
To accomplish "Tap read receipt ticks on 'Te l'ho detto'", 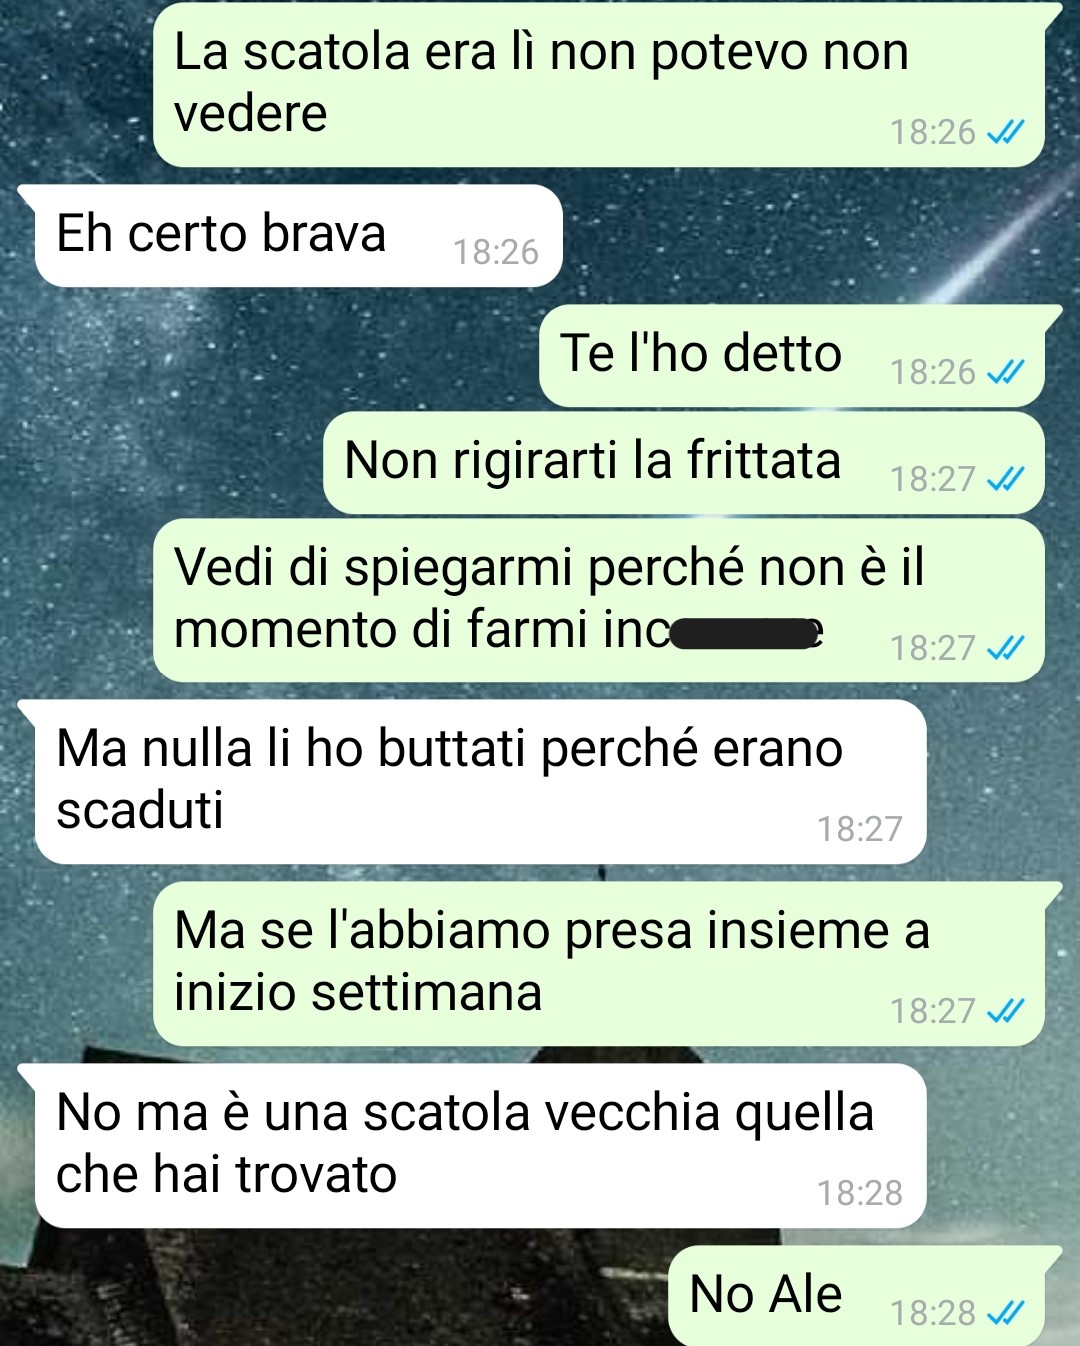I will (1005, 372).
